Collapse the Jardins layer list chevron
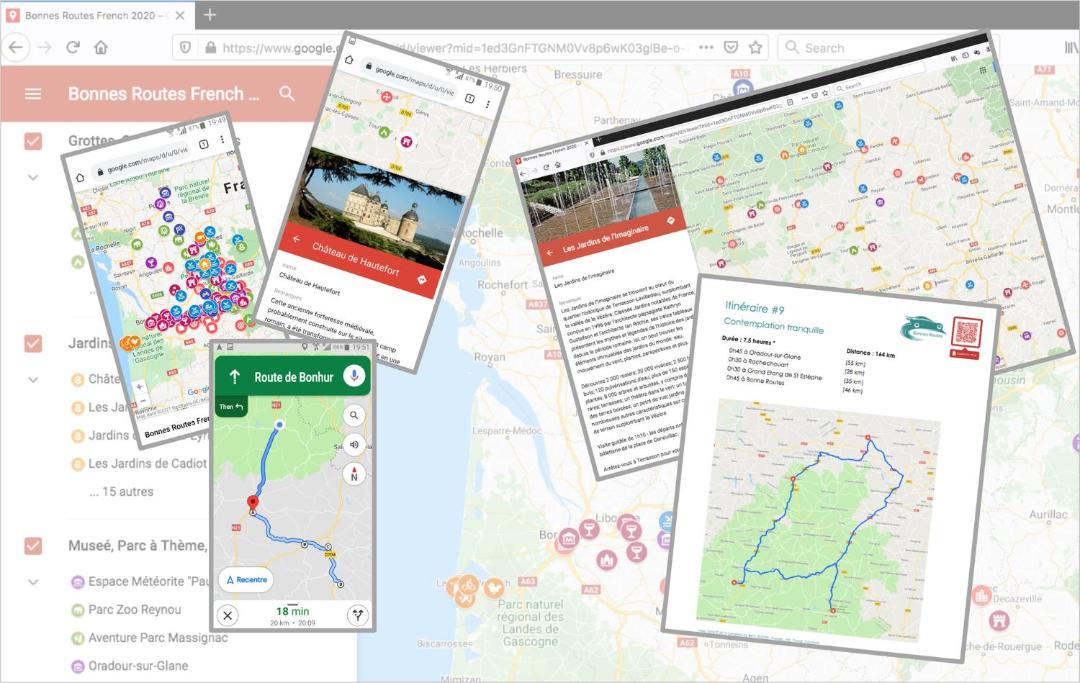1080x683 pixels. pos(33,380)
